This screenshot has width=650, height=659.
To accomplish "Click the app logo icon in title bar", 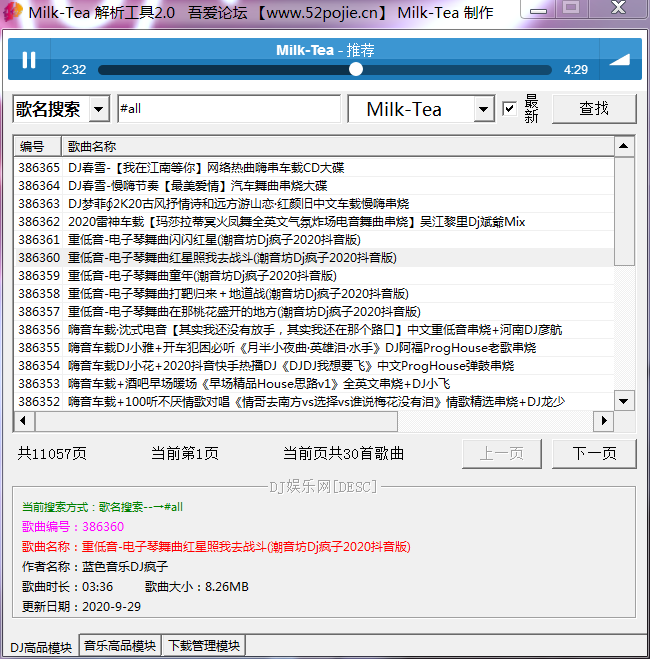I will (x=12, y=12).
